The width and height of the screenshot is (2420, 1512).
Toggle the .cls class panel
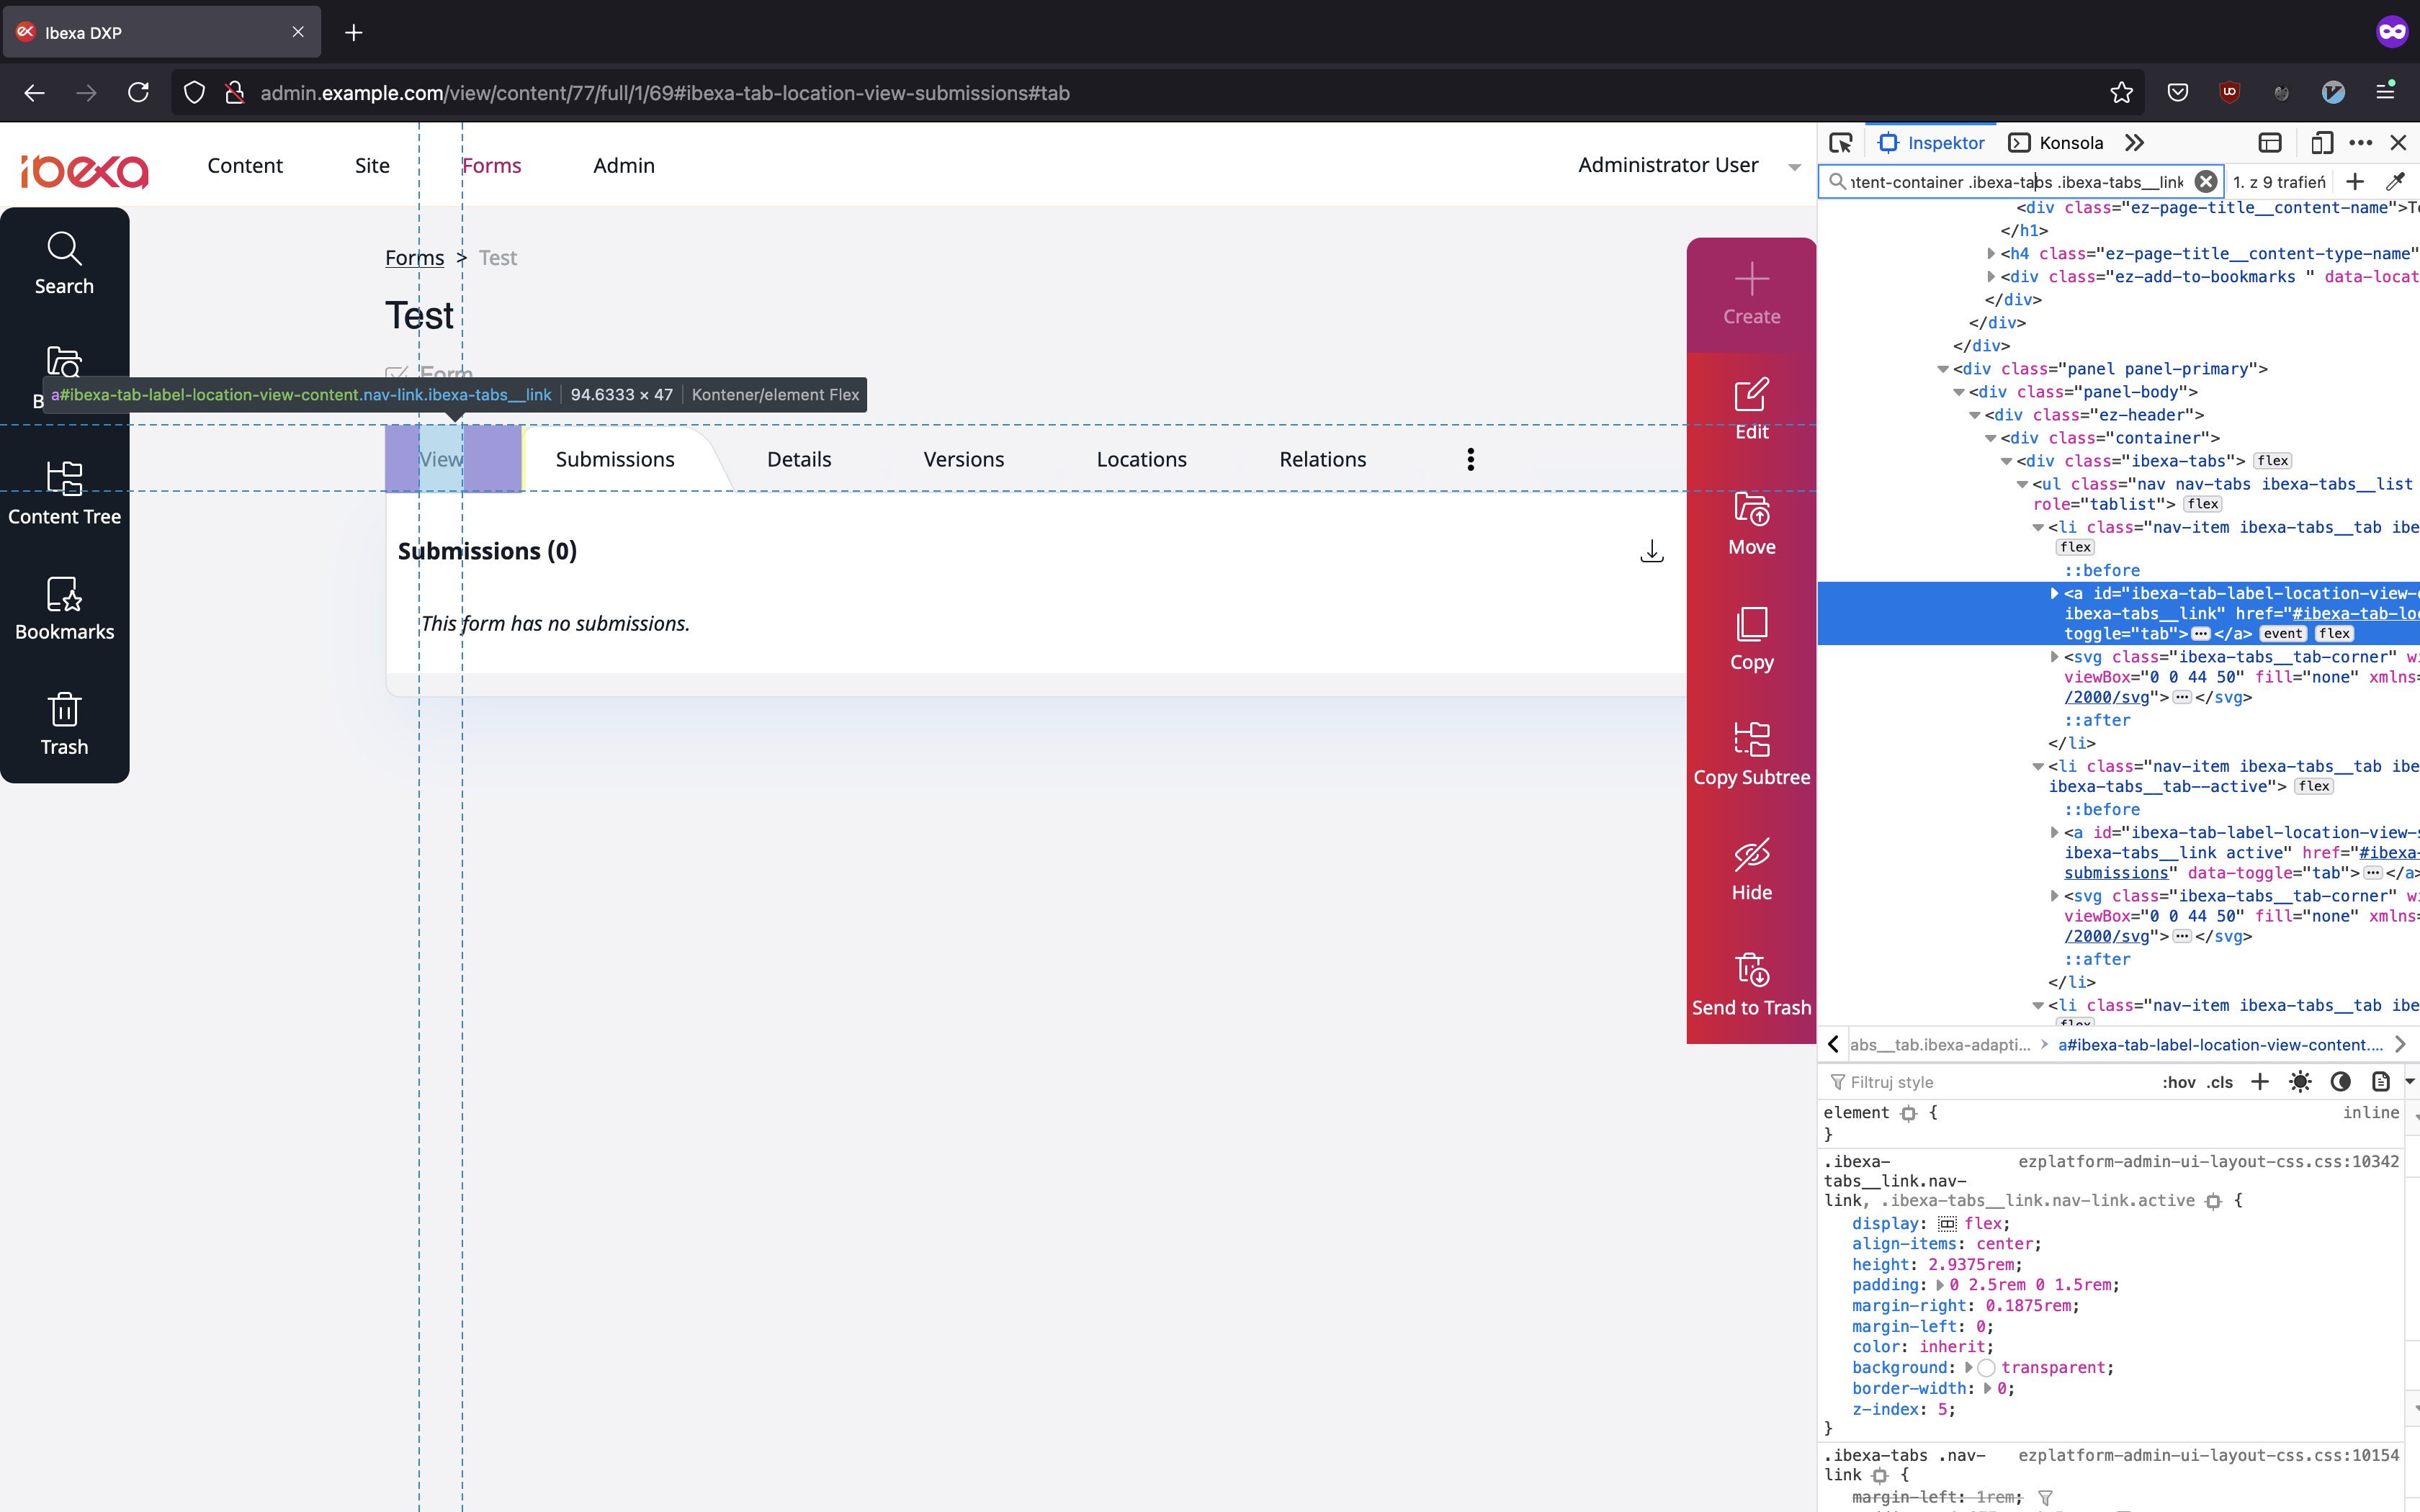2220,1082
